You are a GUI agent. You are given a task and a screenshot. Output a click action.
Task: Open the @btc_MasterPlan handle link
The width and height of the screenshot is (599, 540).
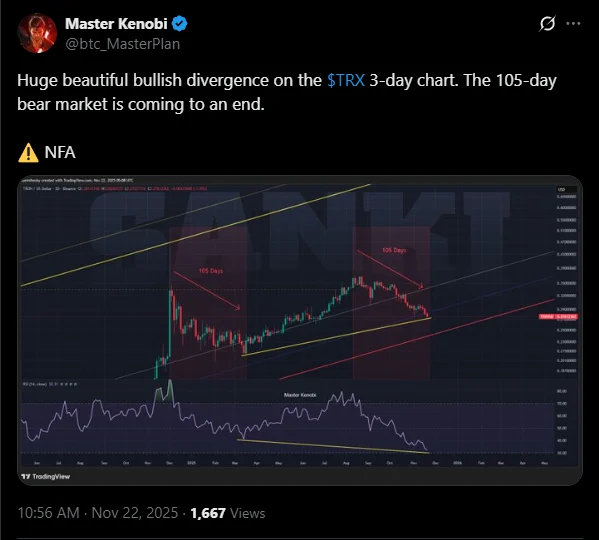122,44
